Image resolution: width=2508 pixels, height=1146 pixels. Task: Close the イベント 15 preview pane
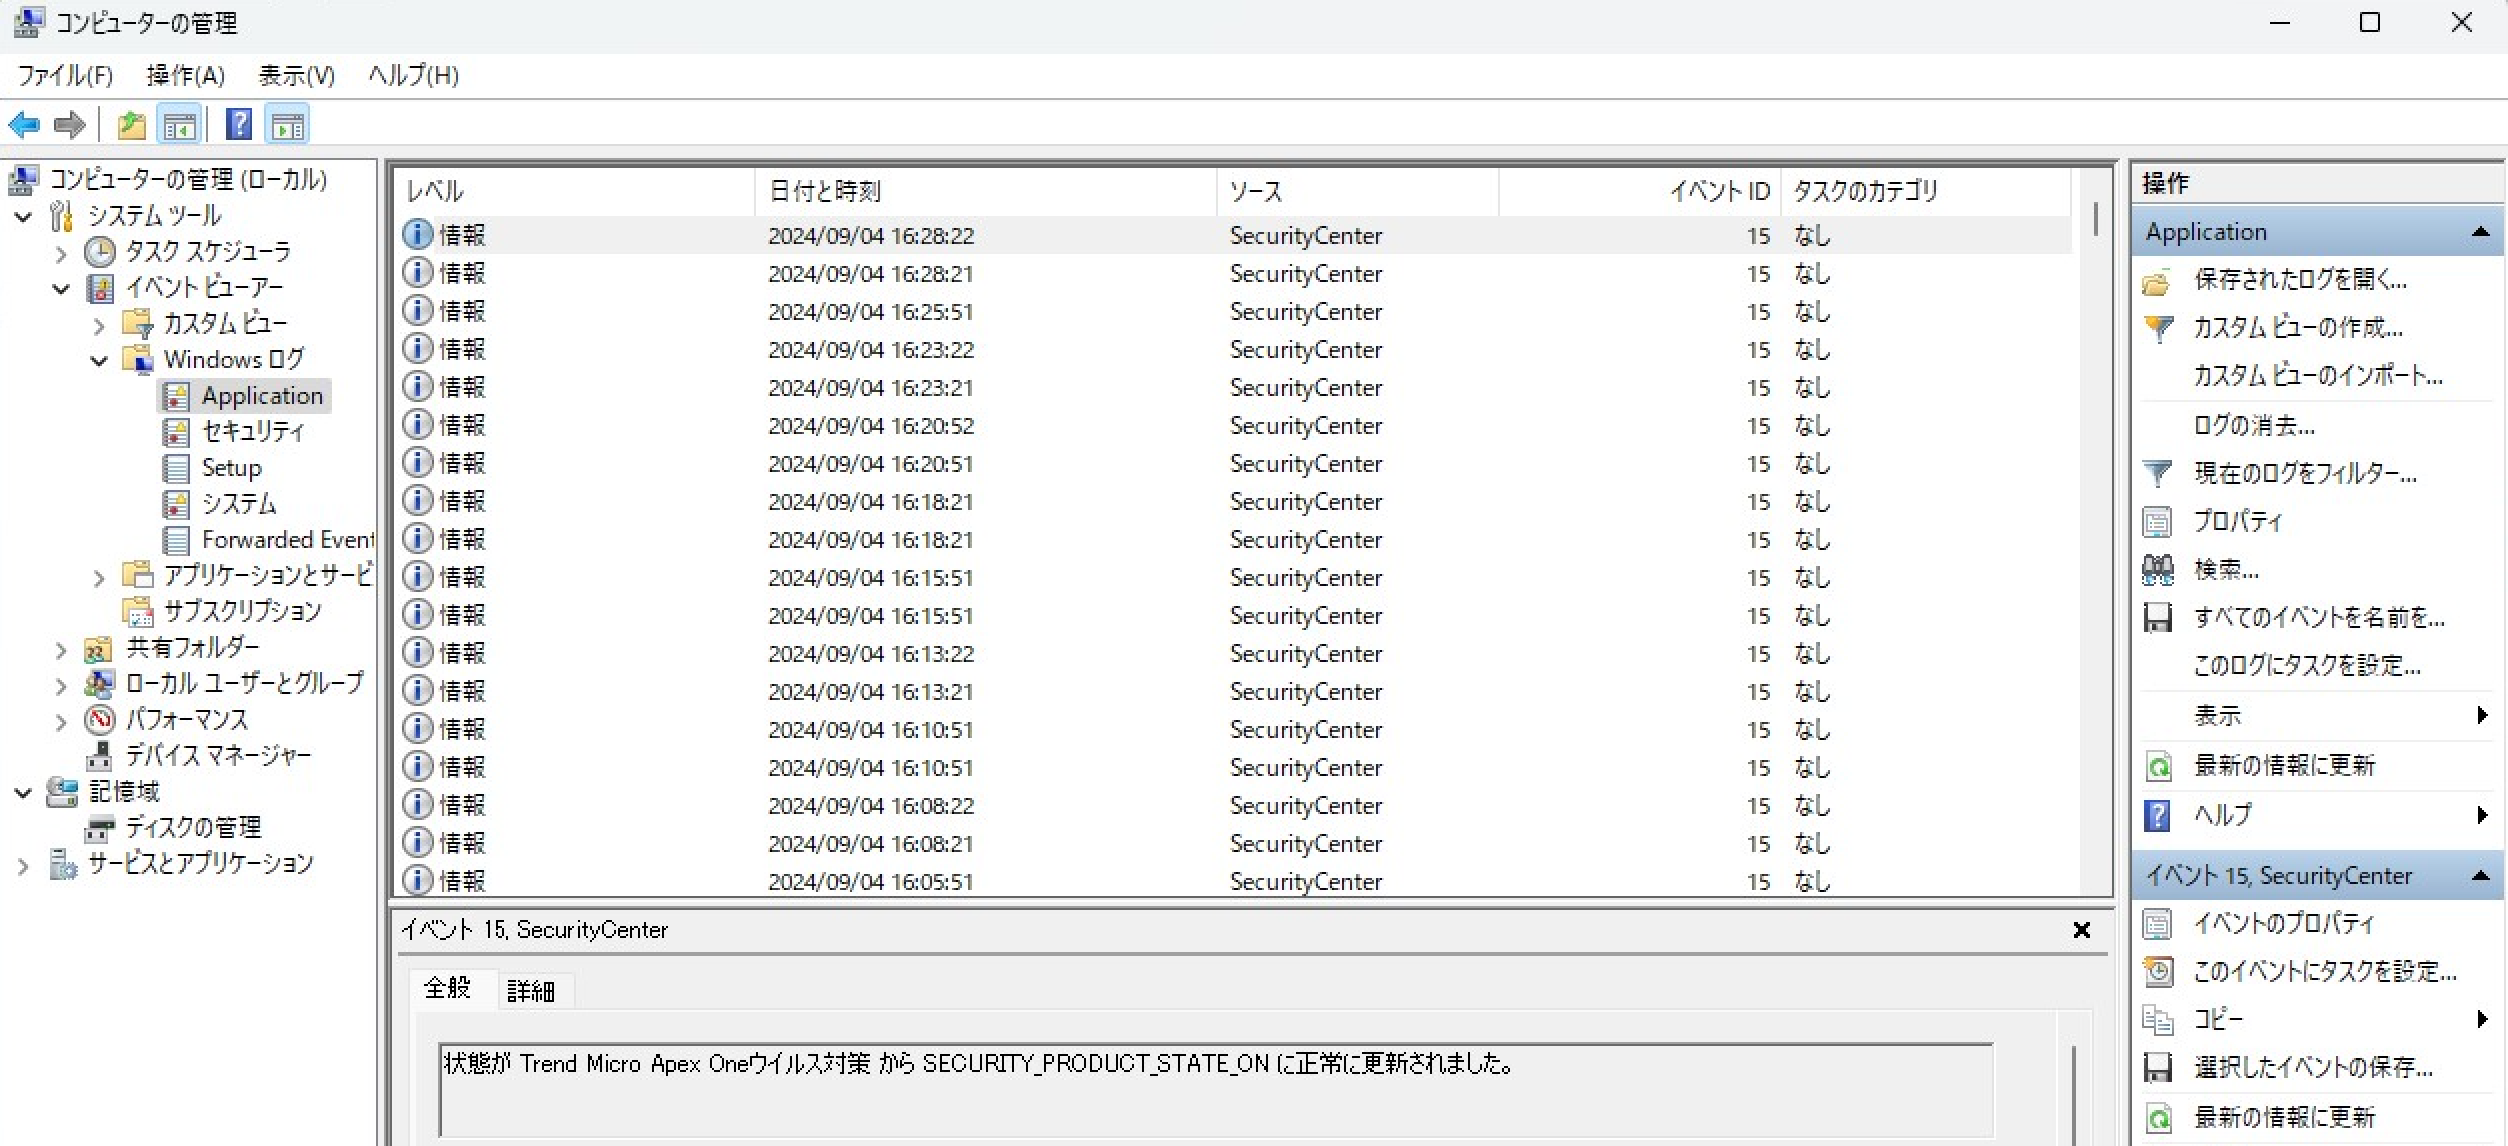click(2082, 929)
